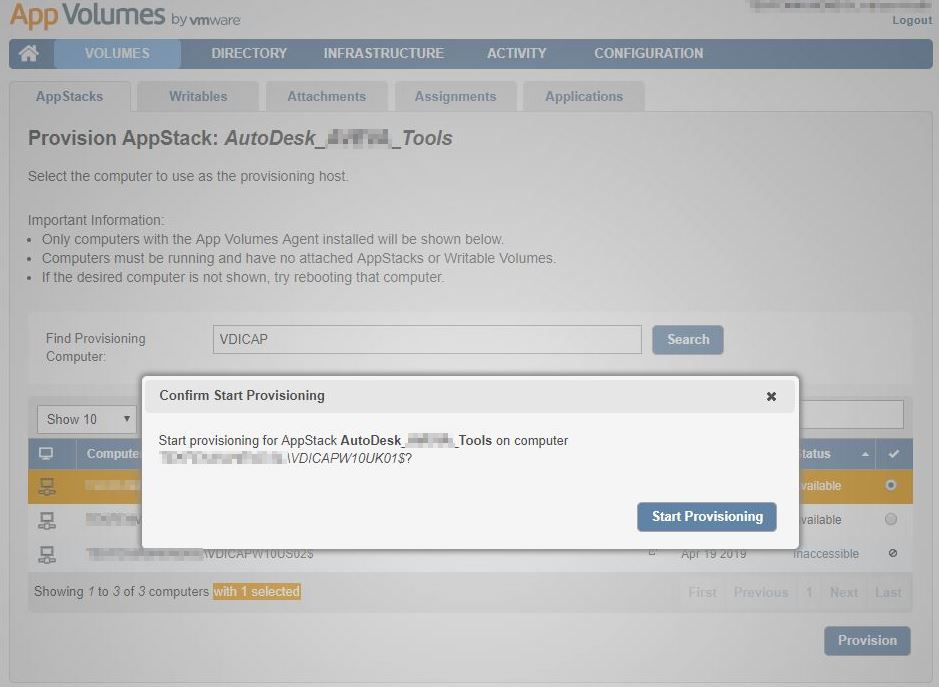Click the VDICAPW10US02$ computer row
The width and height of the screenshot is (939, 687).
point(470,554)
